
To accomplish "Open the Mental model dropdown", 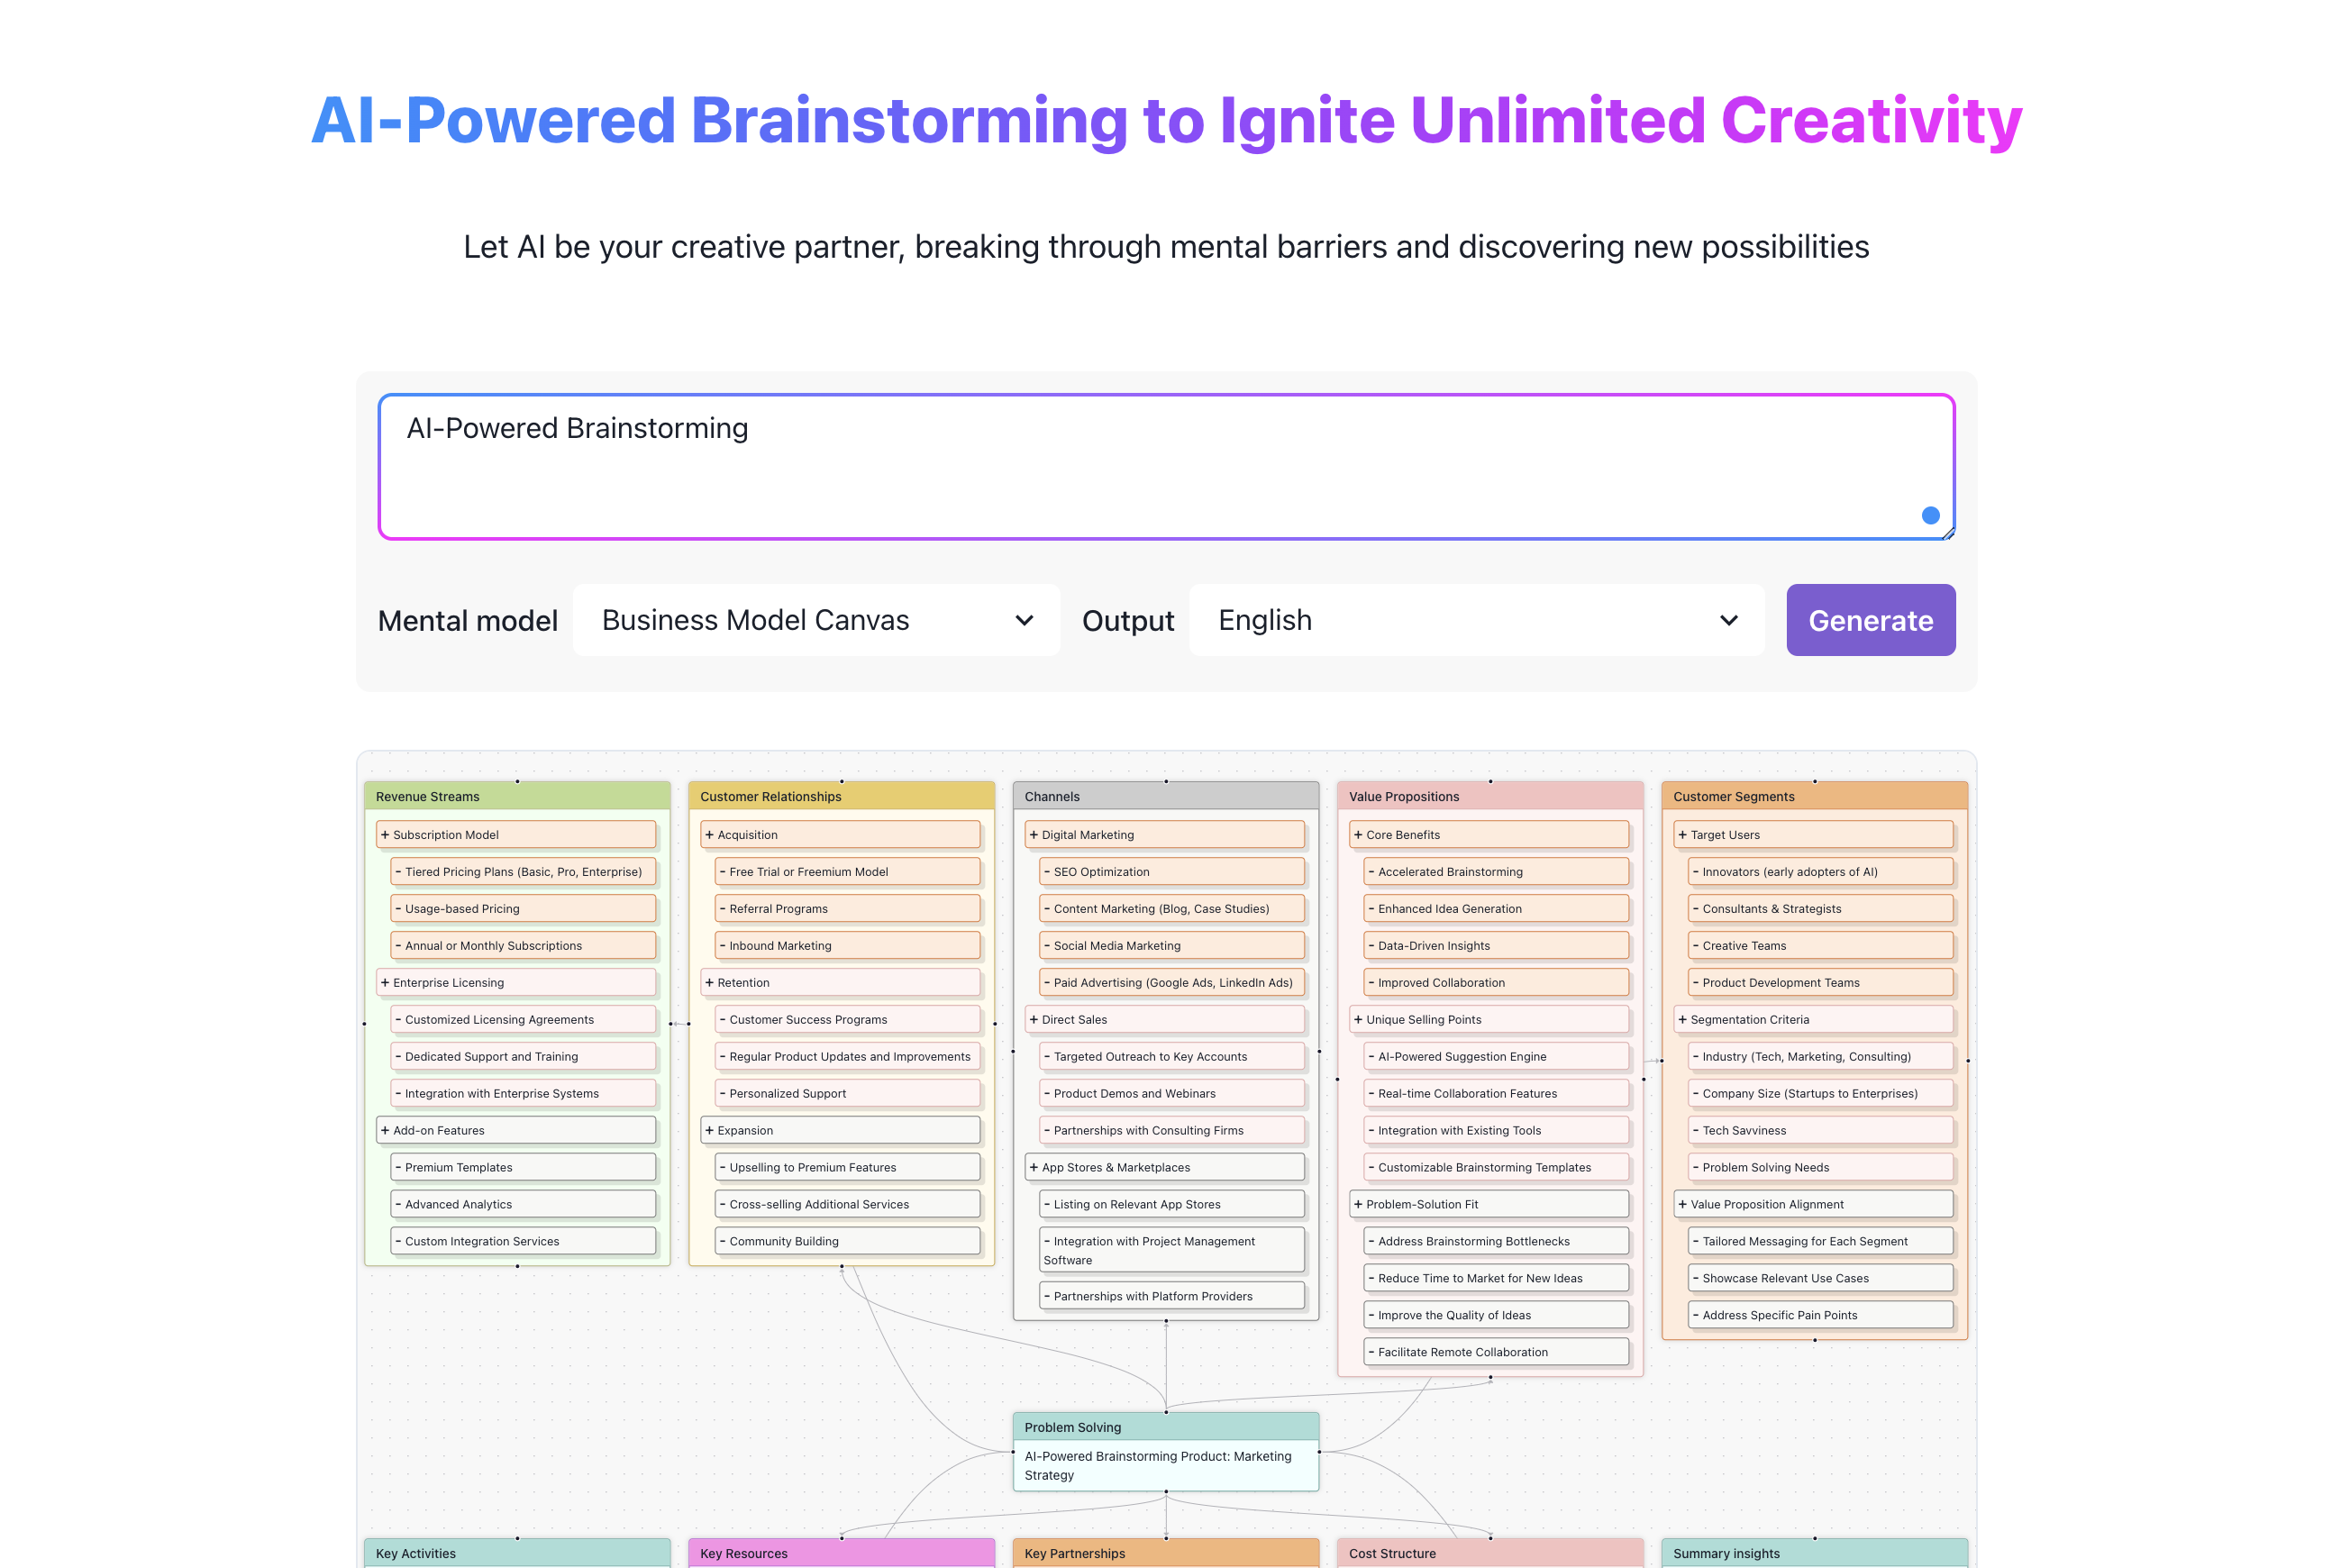I will pyautogui.click(x=816, y=620).
